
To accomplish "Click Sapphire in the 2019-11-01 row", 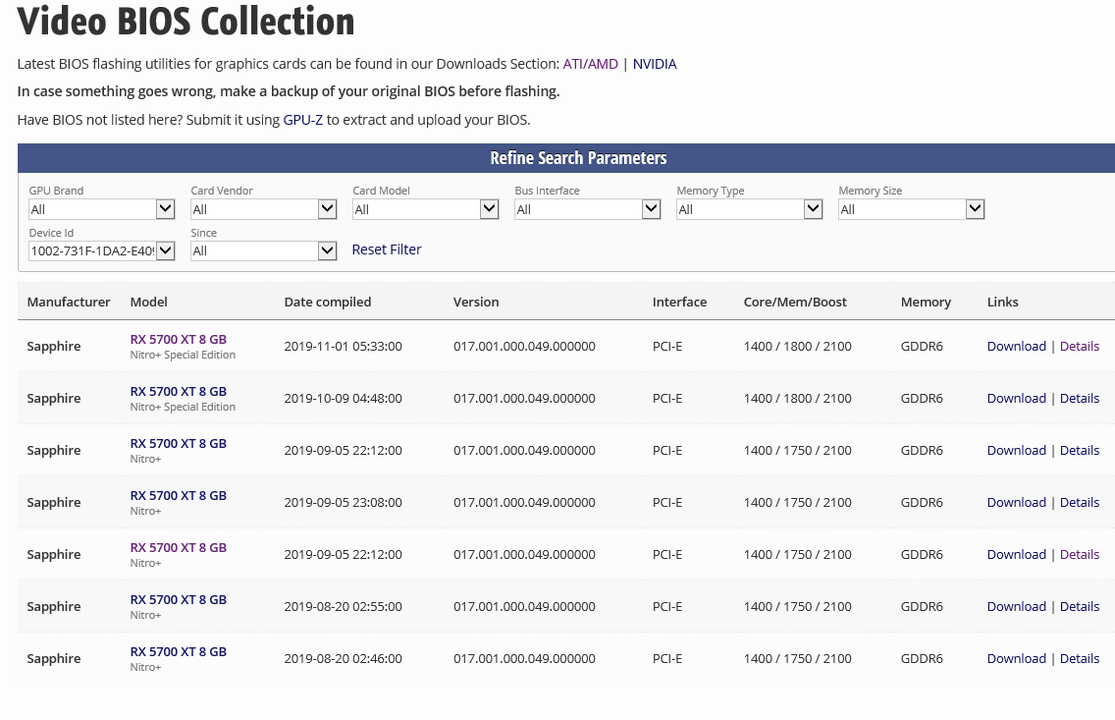I will [54, 346].
